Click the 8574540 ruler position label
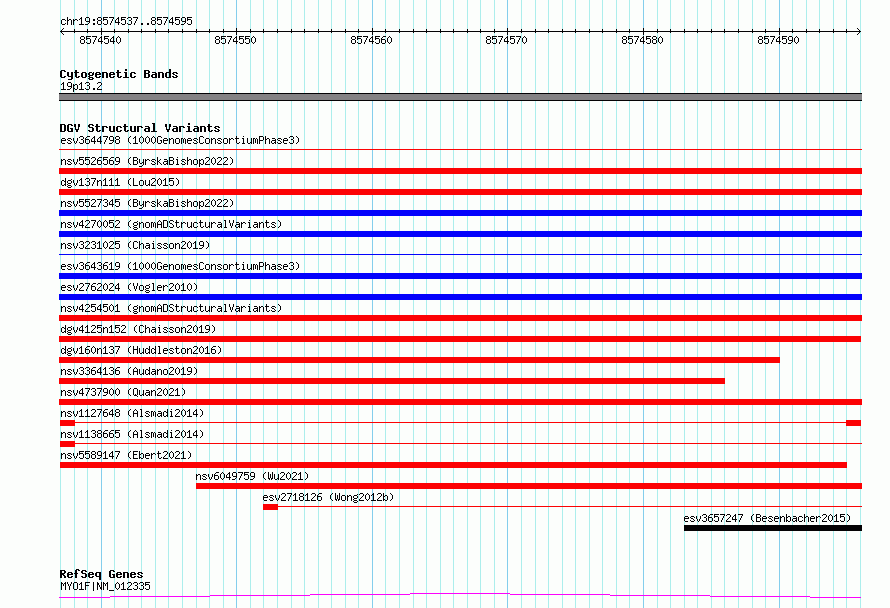This screenshot has height=608, width=890. tap(100, 40)
